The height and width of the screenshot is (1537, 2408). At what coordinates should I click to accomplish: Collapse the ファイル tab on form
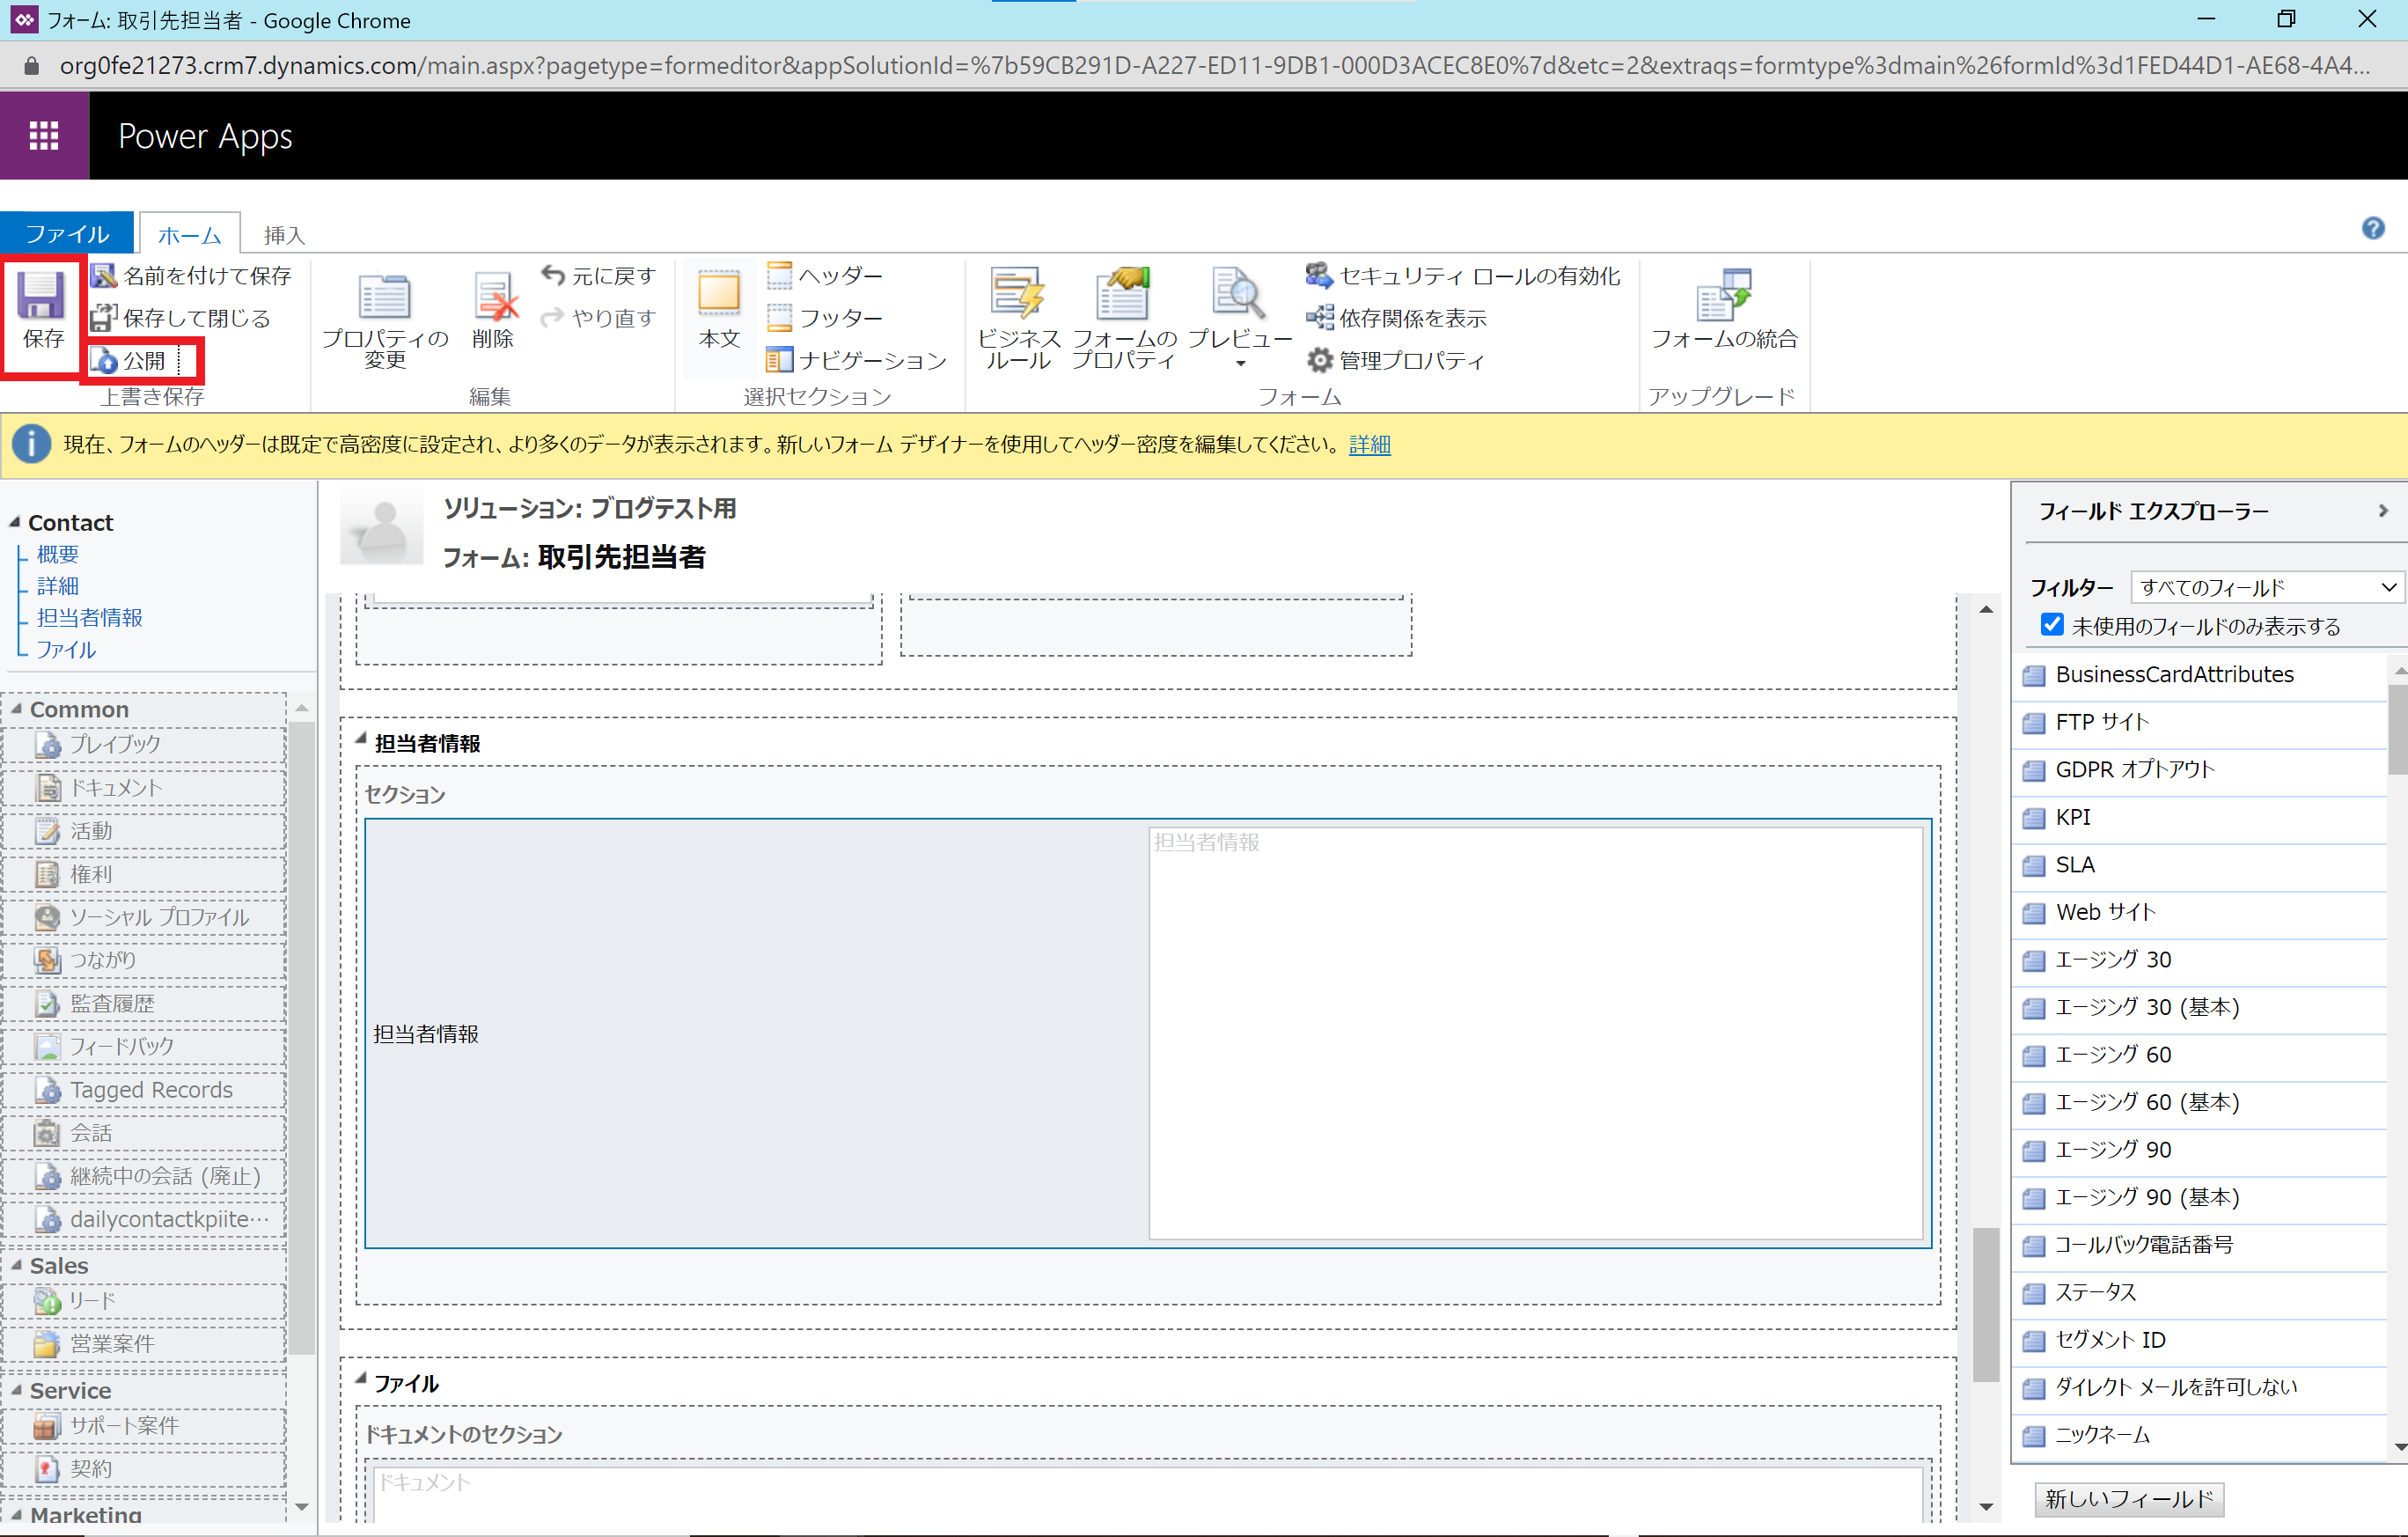point(361,1379)
